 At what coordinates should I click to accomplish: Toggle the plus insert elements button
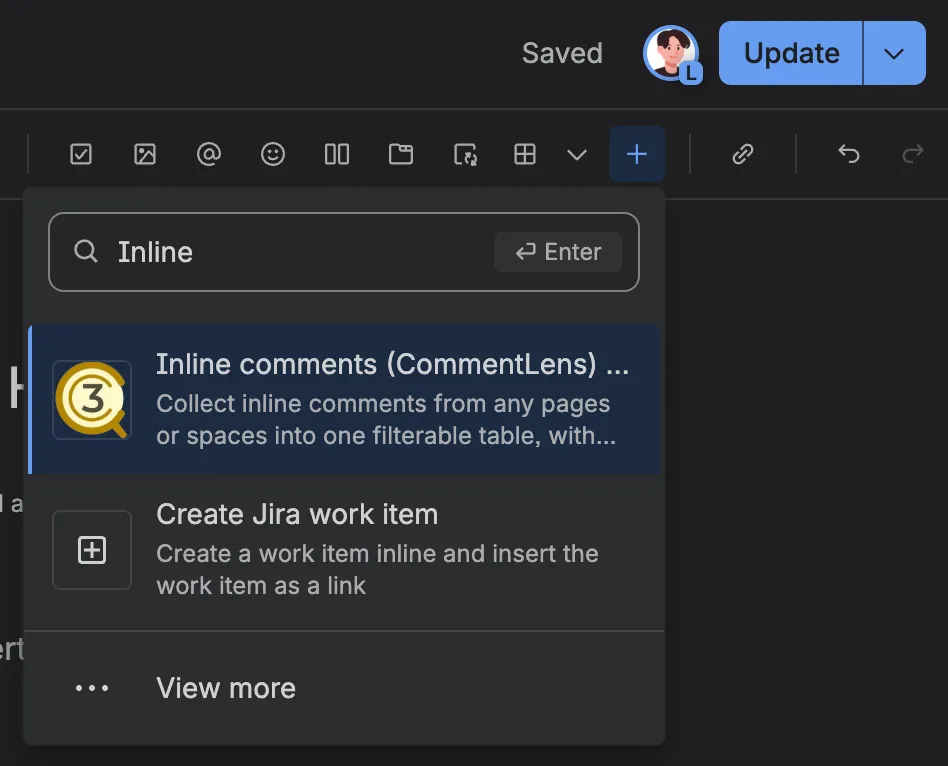637,154
